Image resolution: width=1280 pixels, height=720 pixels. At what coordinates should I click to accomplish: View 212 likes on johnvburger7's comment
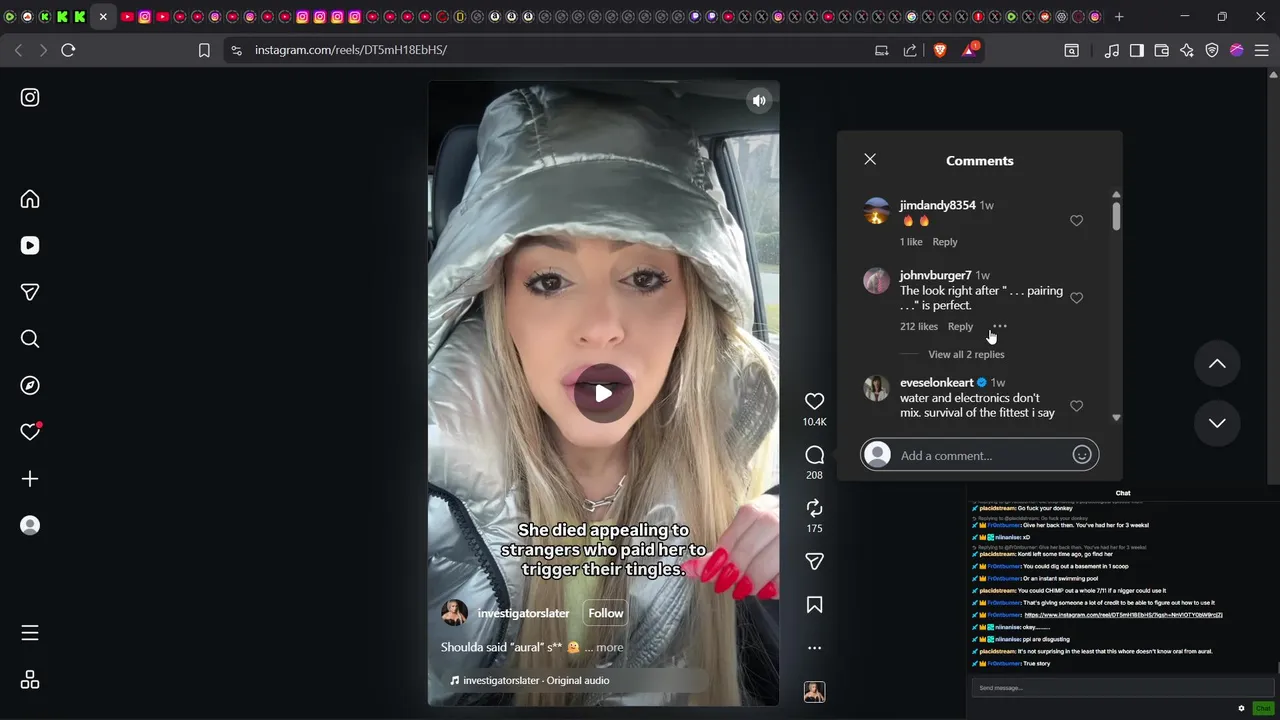click(x=918, y=326)
